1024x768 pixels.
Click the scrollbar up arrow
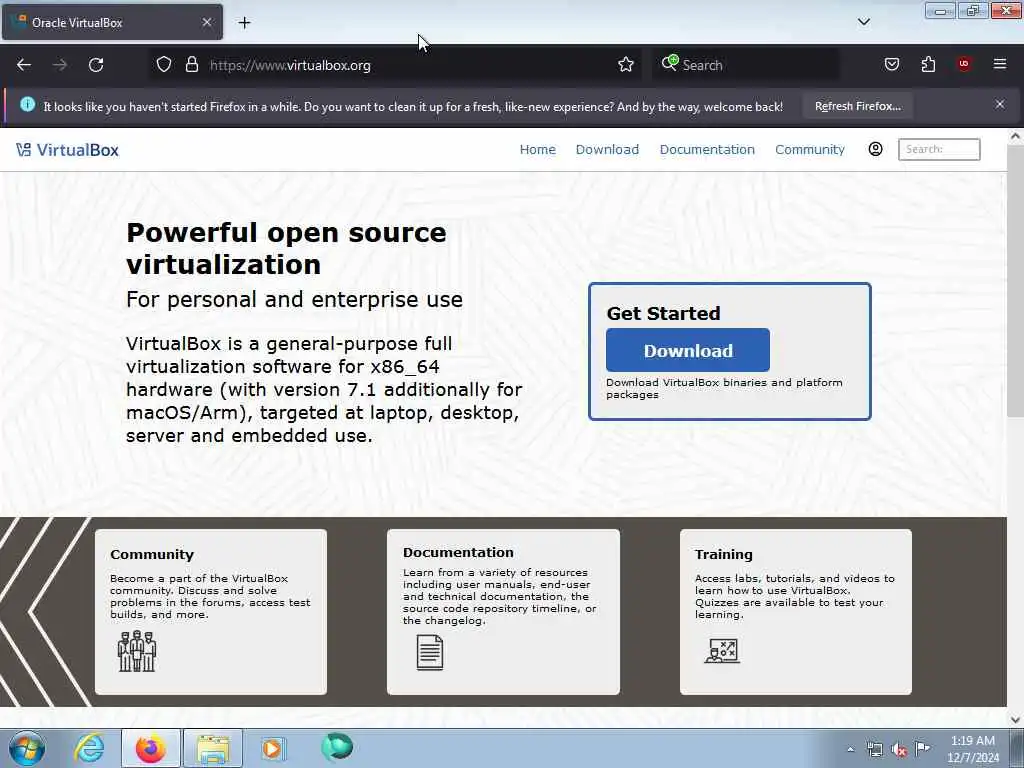click(x=1015, y=136)
